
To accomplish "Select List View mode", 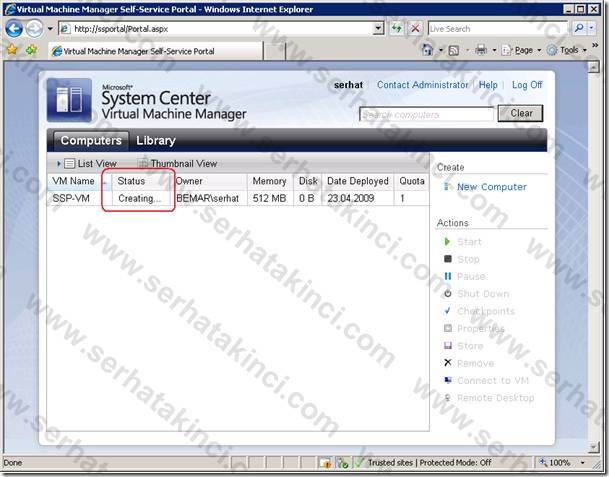I will (90, 164).
